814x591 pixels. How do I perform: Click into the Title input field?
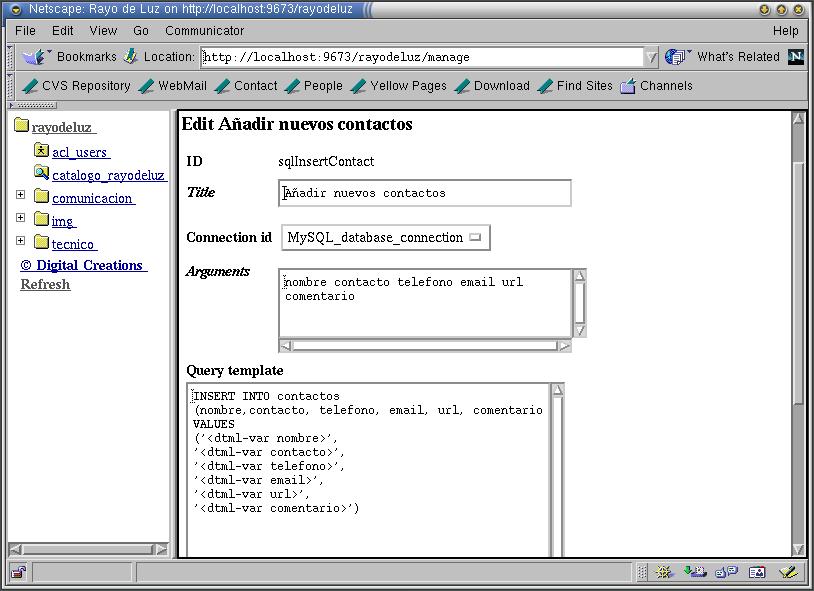425,193
